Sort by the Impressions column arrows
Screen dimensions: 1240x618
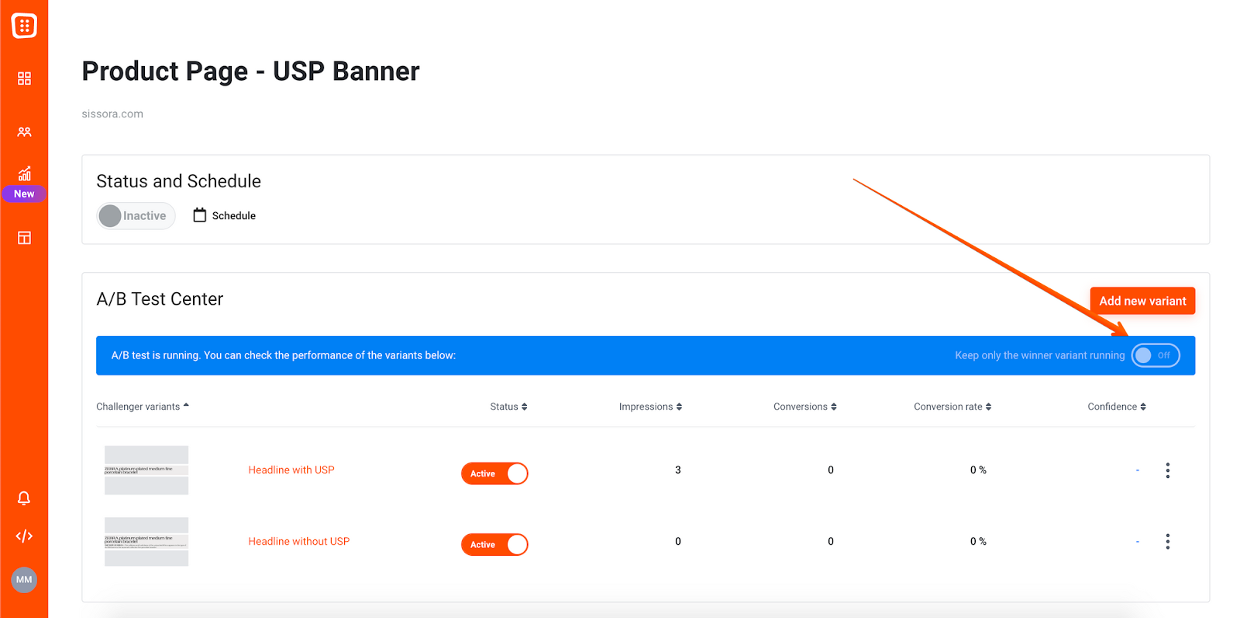pos(679,406)
